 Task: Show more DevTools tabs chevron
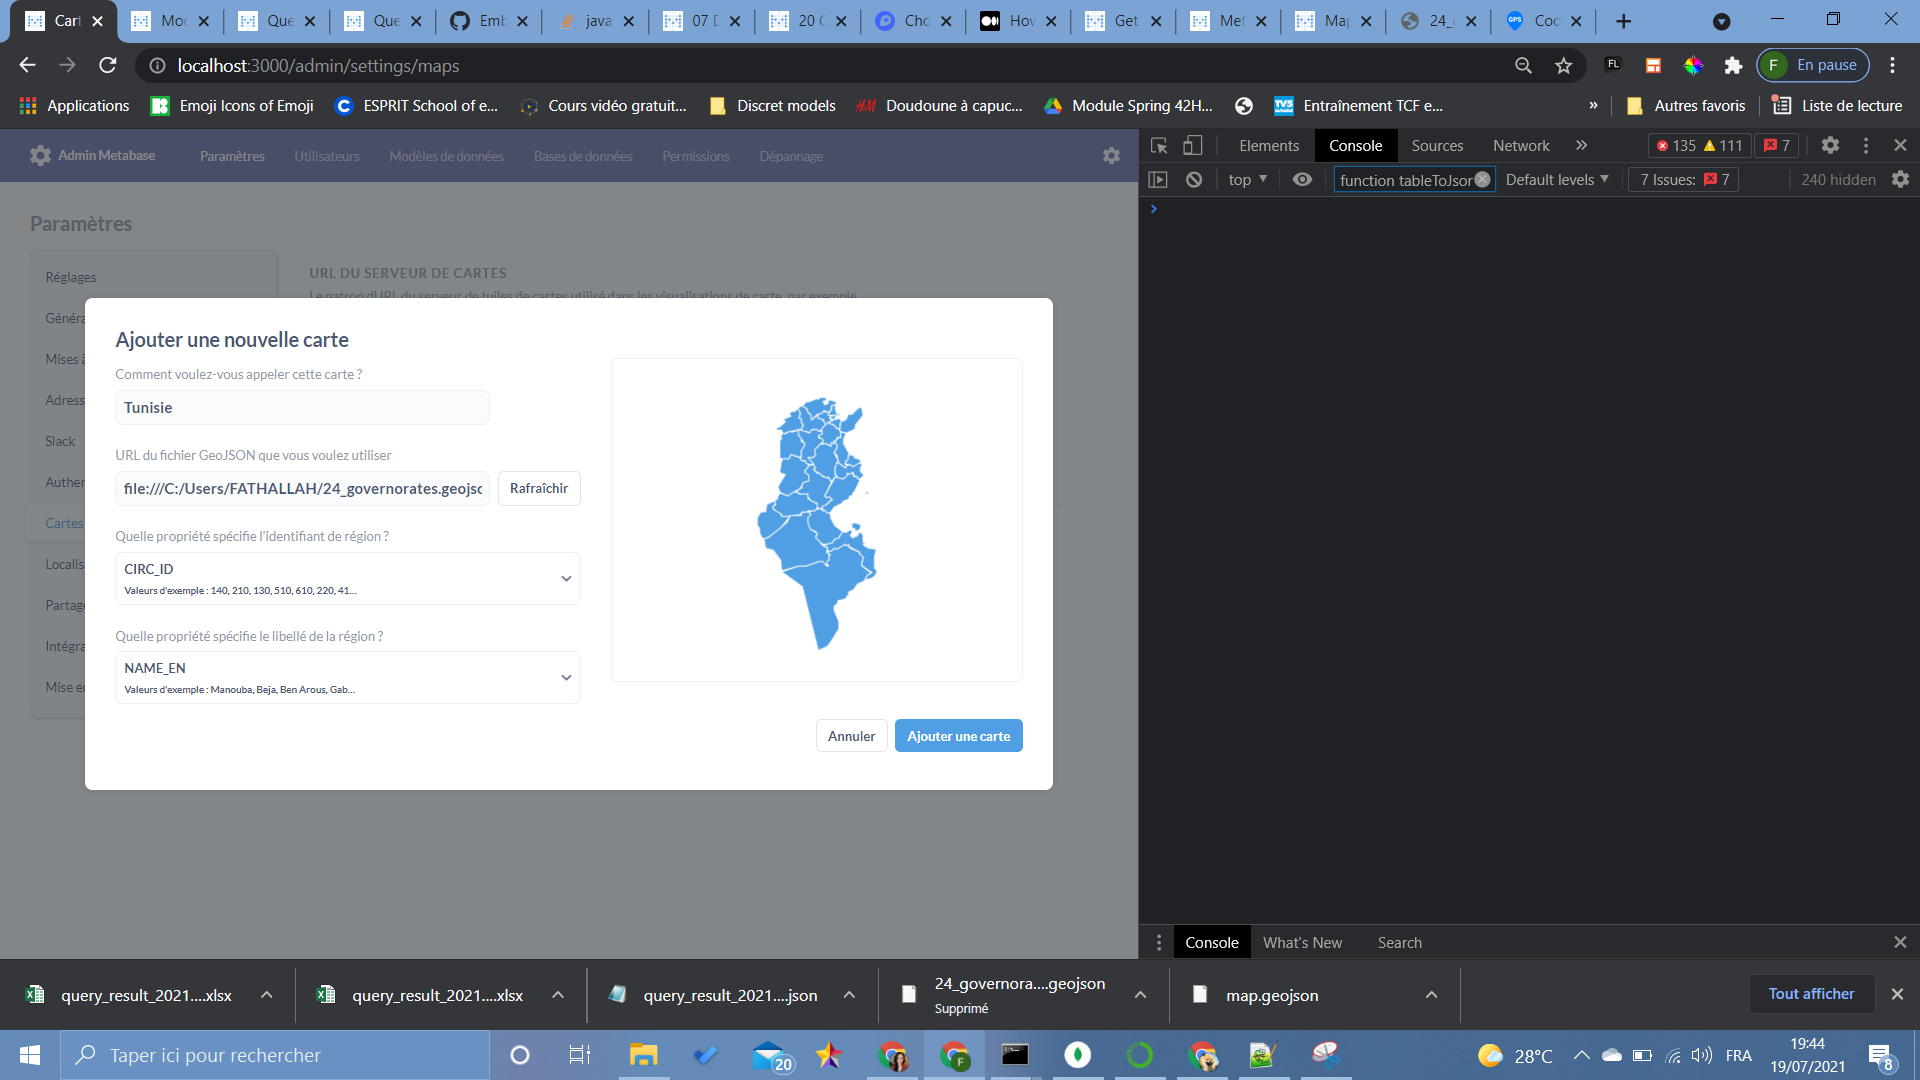coord(1581,145)
